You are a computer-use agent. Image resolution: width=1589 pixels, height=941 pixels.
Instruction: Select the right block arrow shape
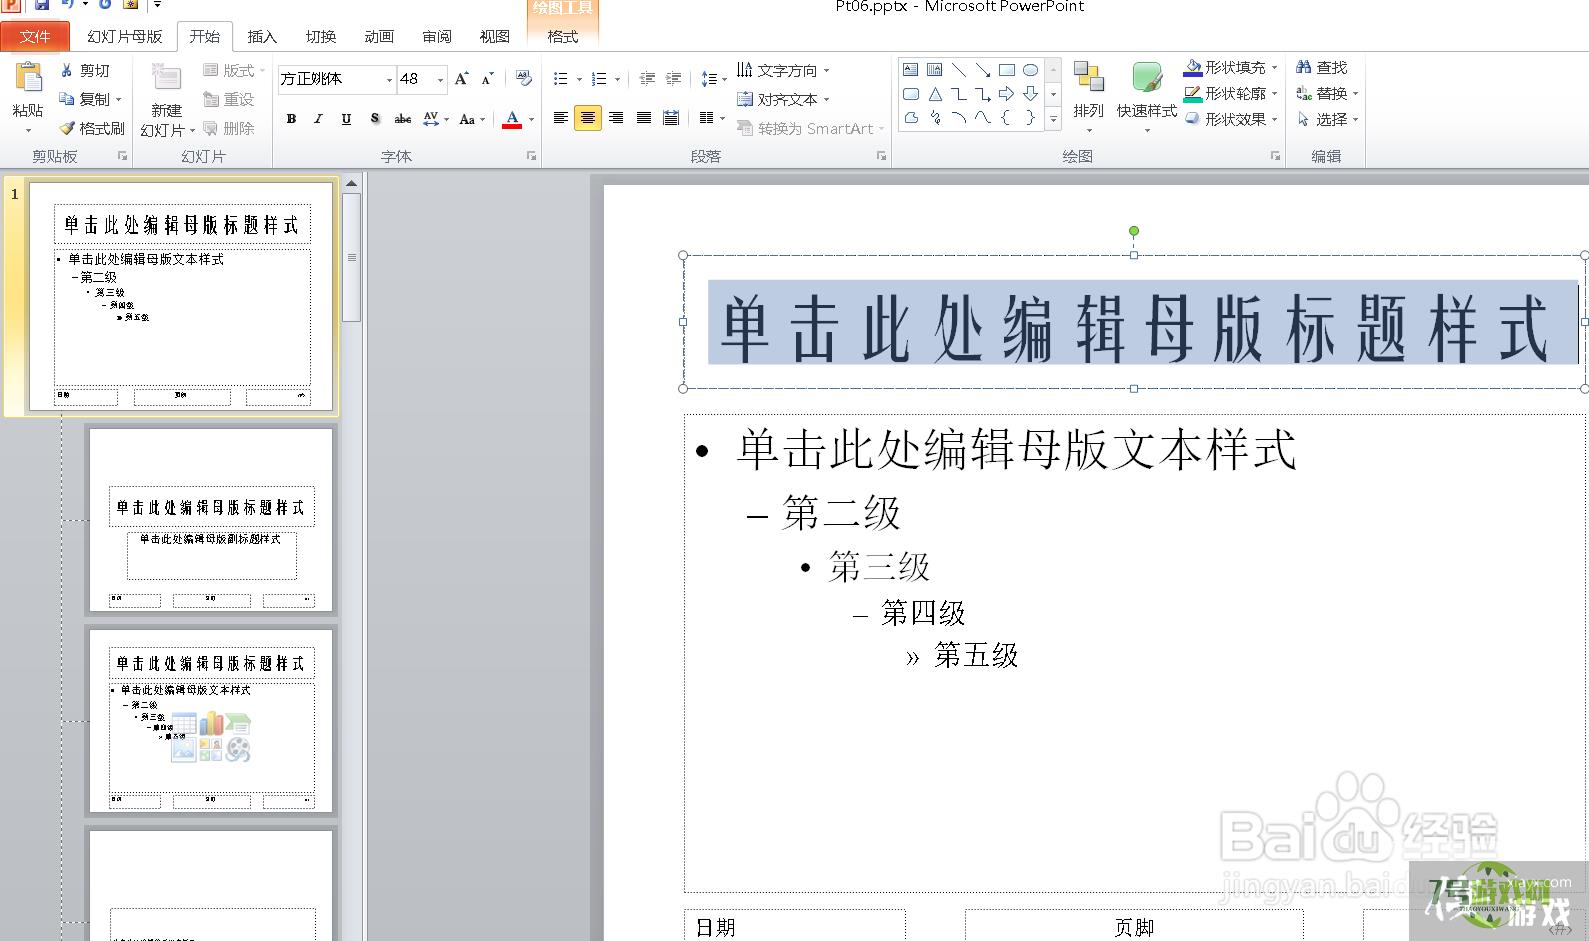pyautogui.click(x=1007, y=94)
